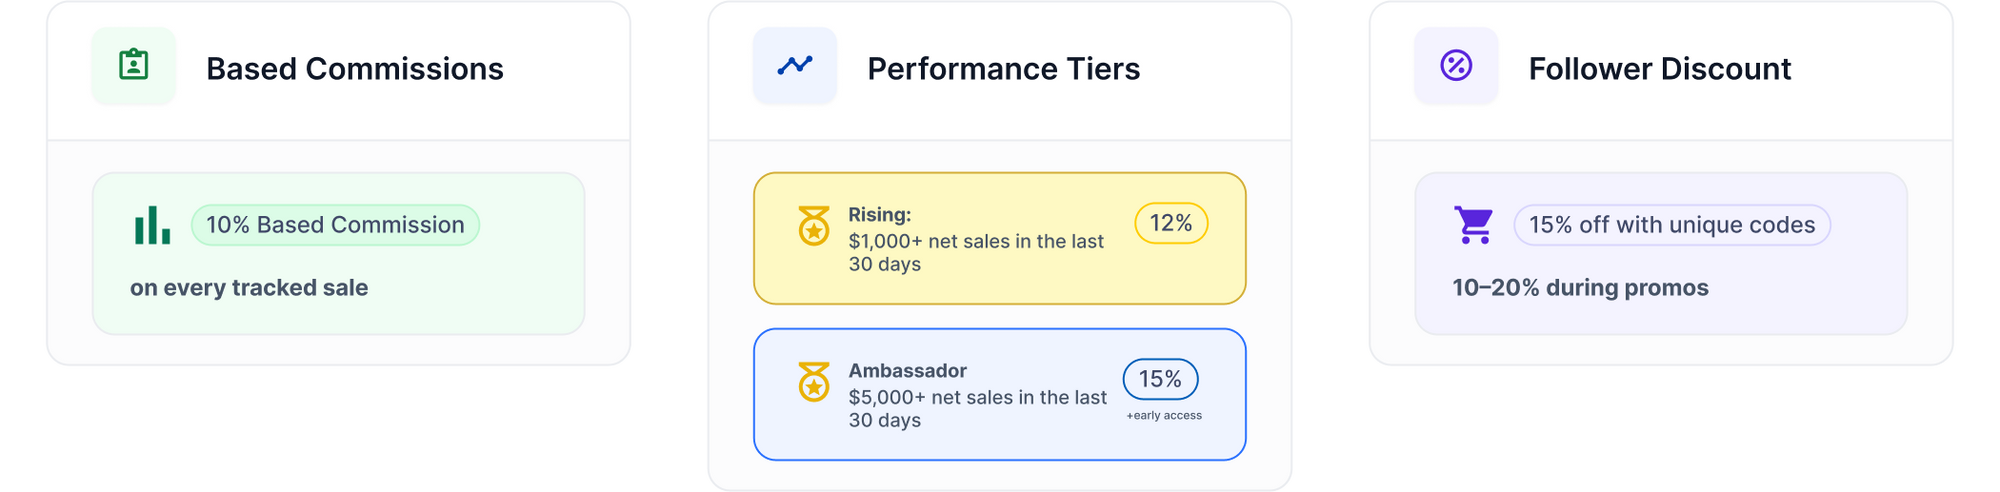The height and width of the screenshot is (492, 2000).
Task: Click the green bar chart icon
Action: 152,225
